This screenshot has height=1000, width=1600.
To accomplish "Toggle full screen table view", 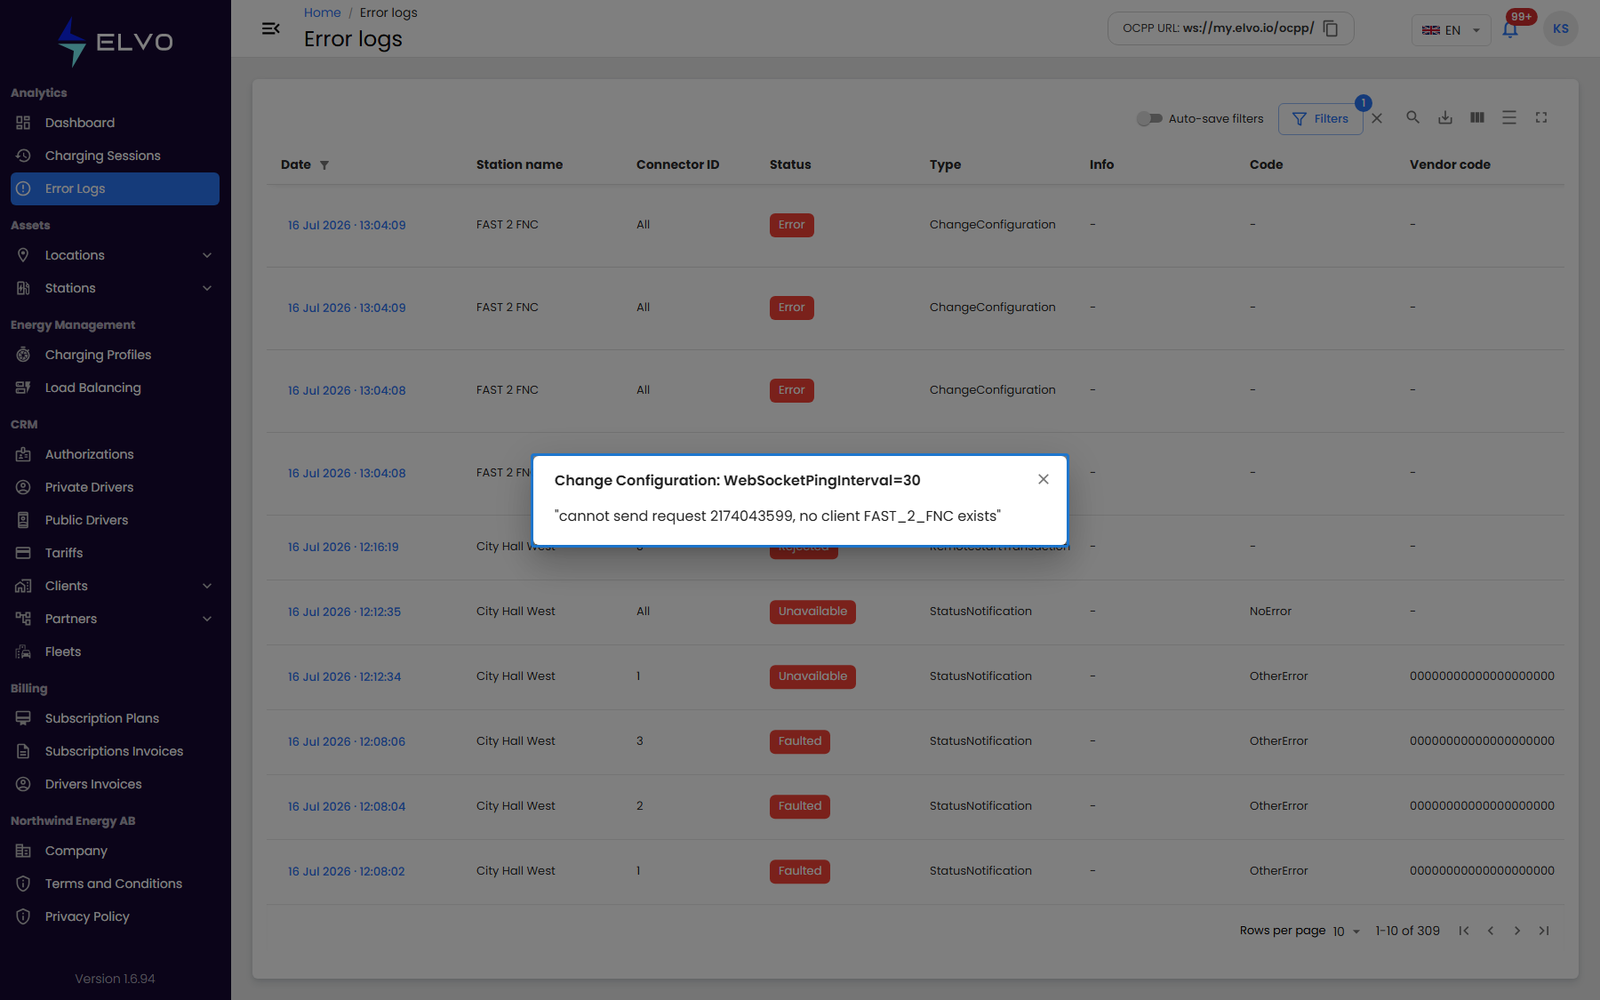I will pyautogui.click(x=1541, y=117).
